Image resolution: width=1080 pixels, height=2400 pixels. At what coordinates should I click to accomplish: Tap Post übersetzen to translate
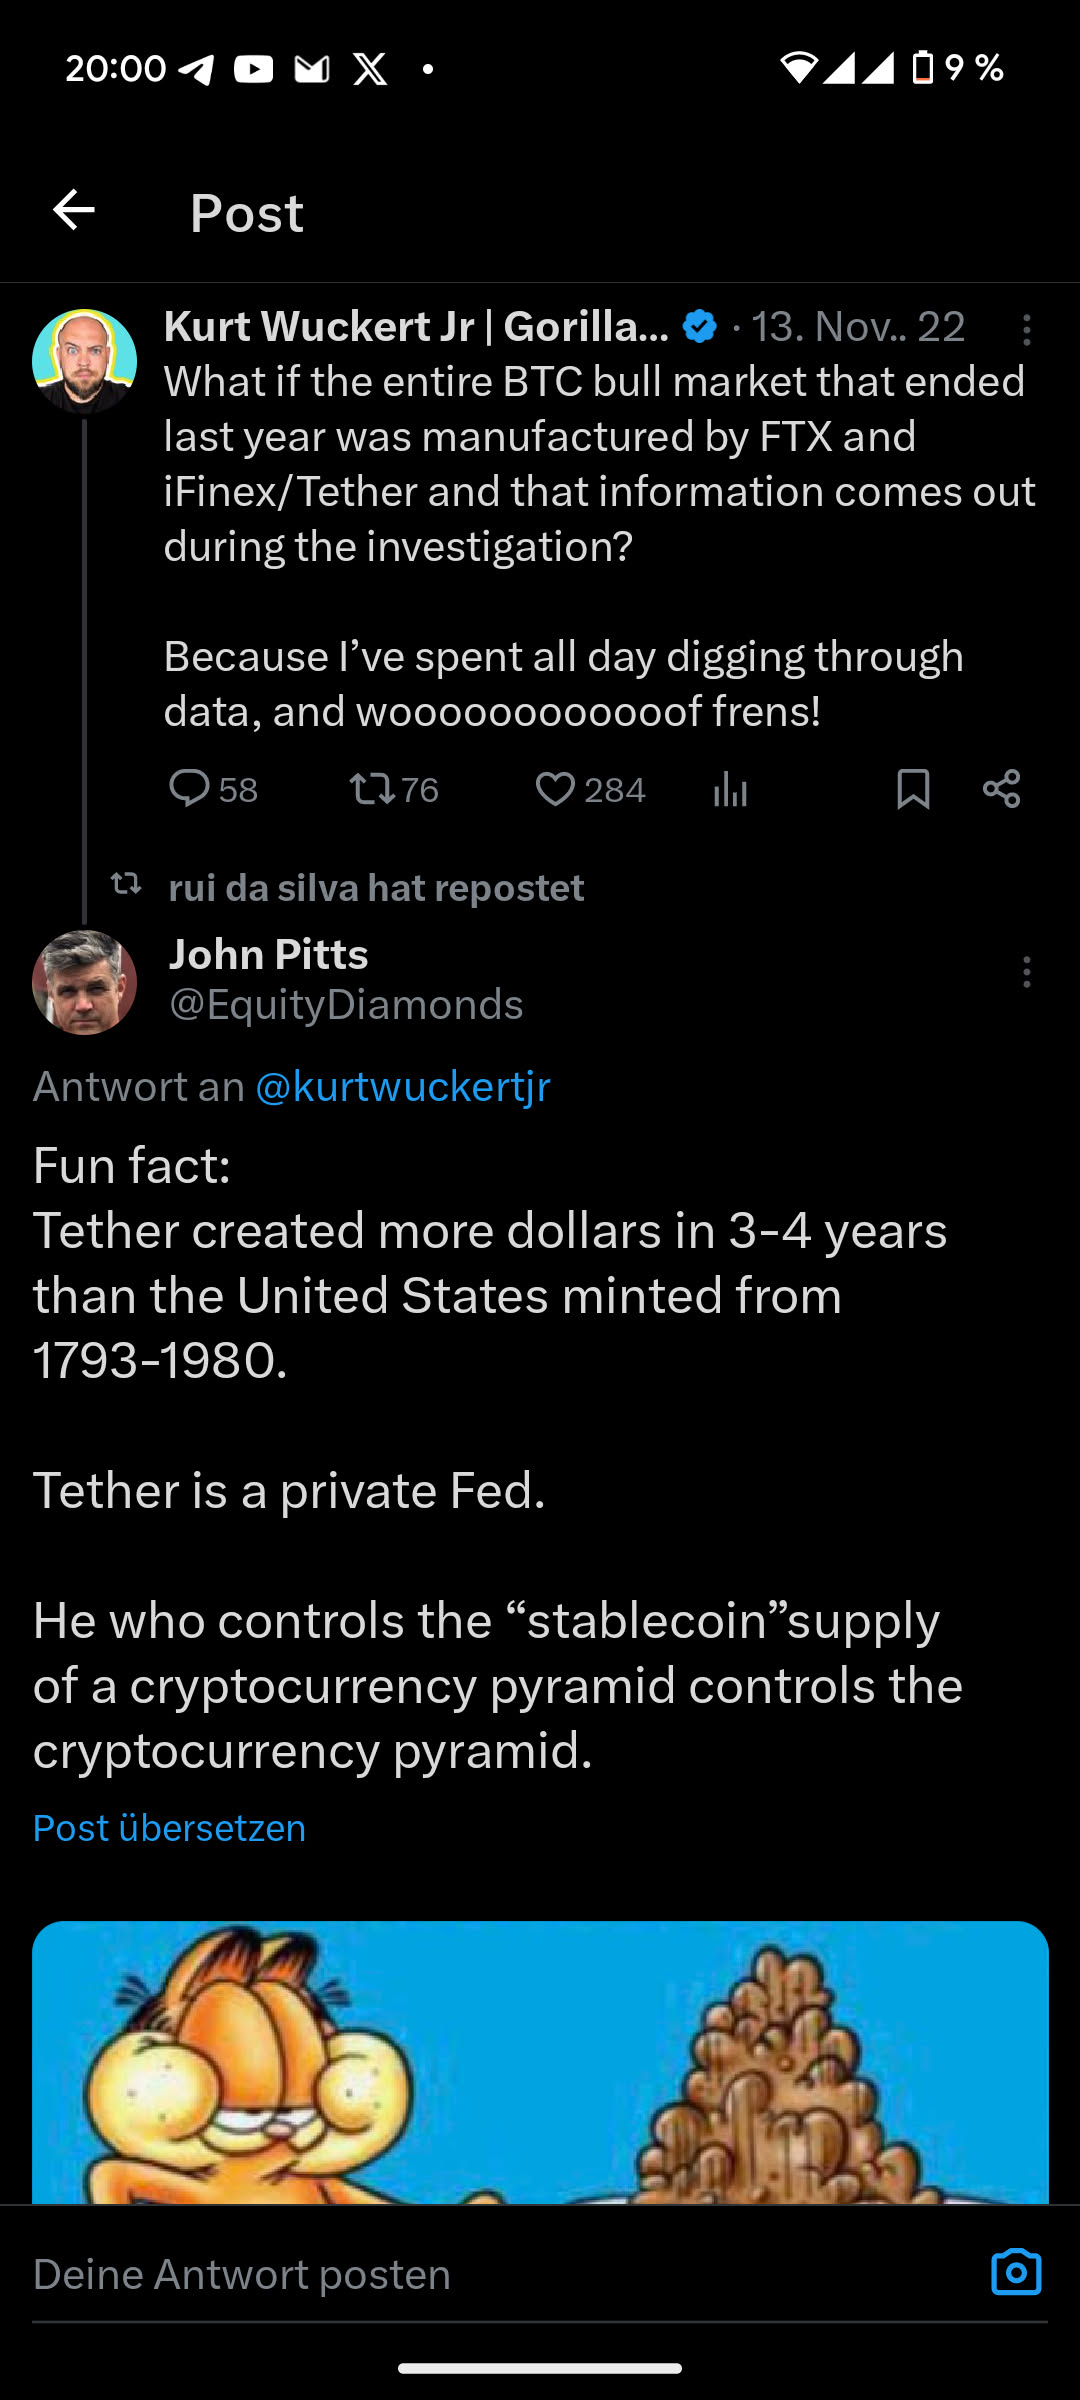[x=169, y=1828]
